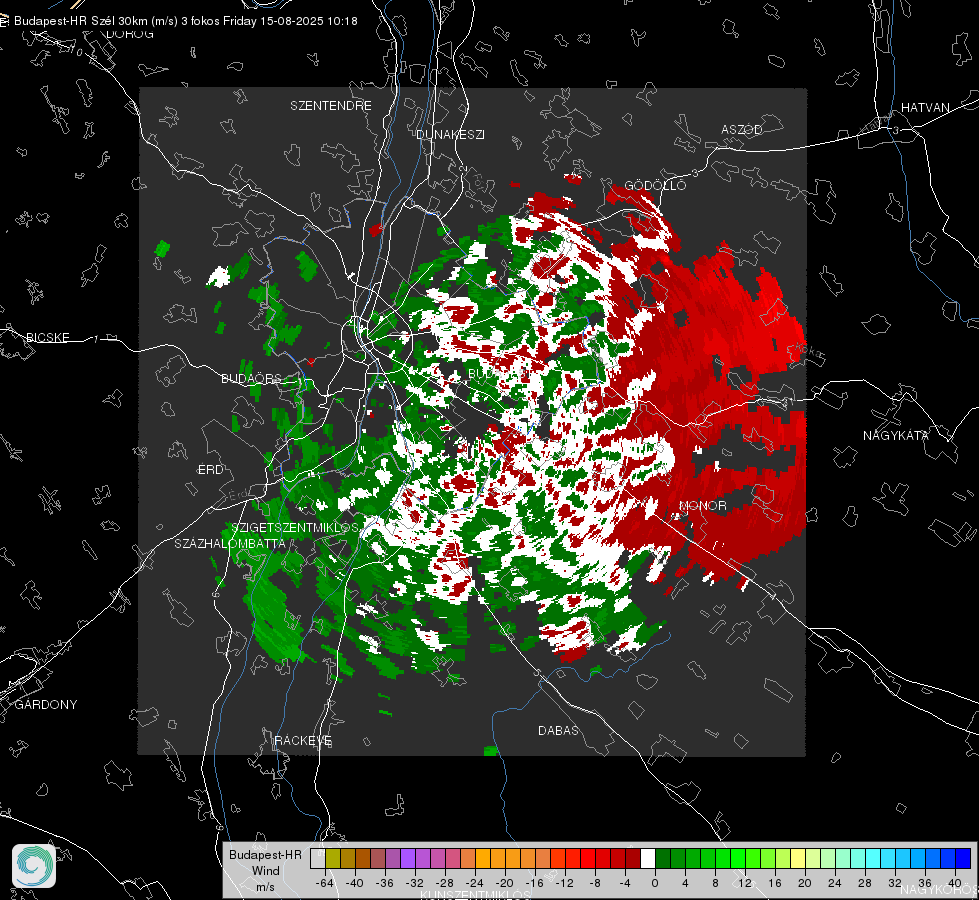Click the Budapest-HR legend title

pyautogui.click(x=265, y=854)
